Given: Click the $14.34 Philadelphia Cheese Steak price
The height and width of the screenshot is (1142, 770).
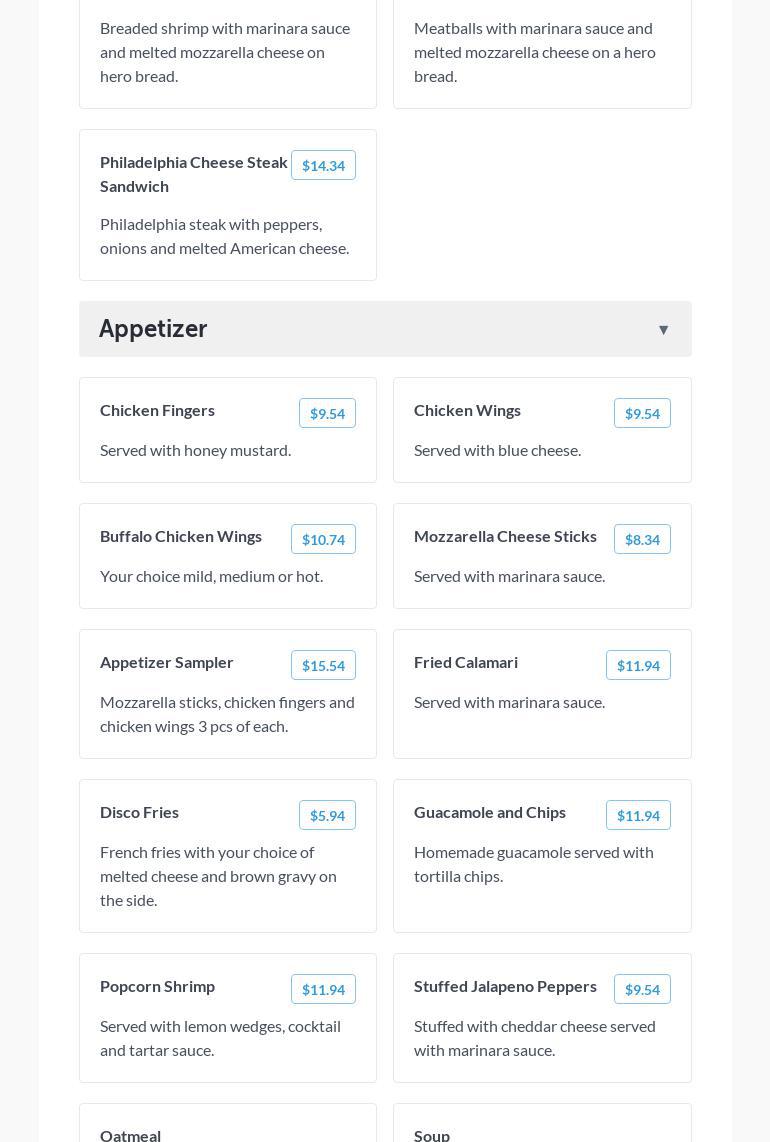Looking at the screenshot, I should coord(323,166).
